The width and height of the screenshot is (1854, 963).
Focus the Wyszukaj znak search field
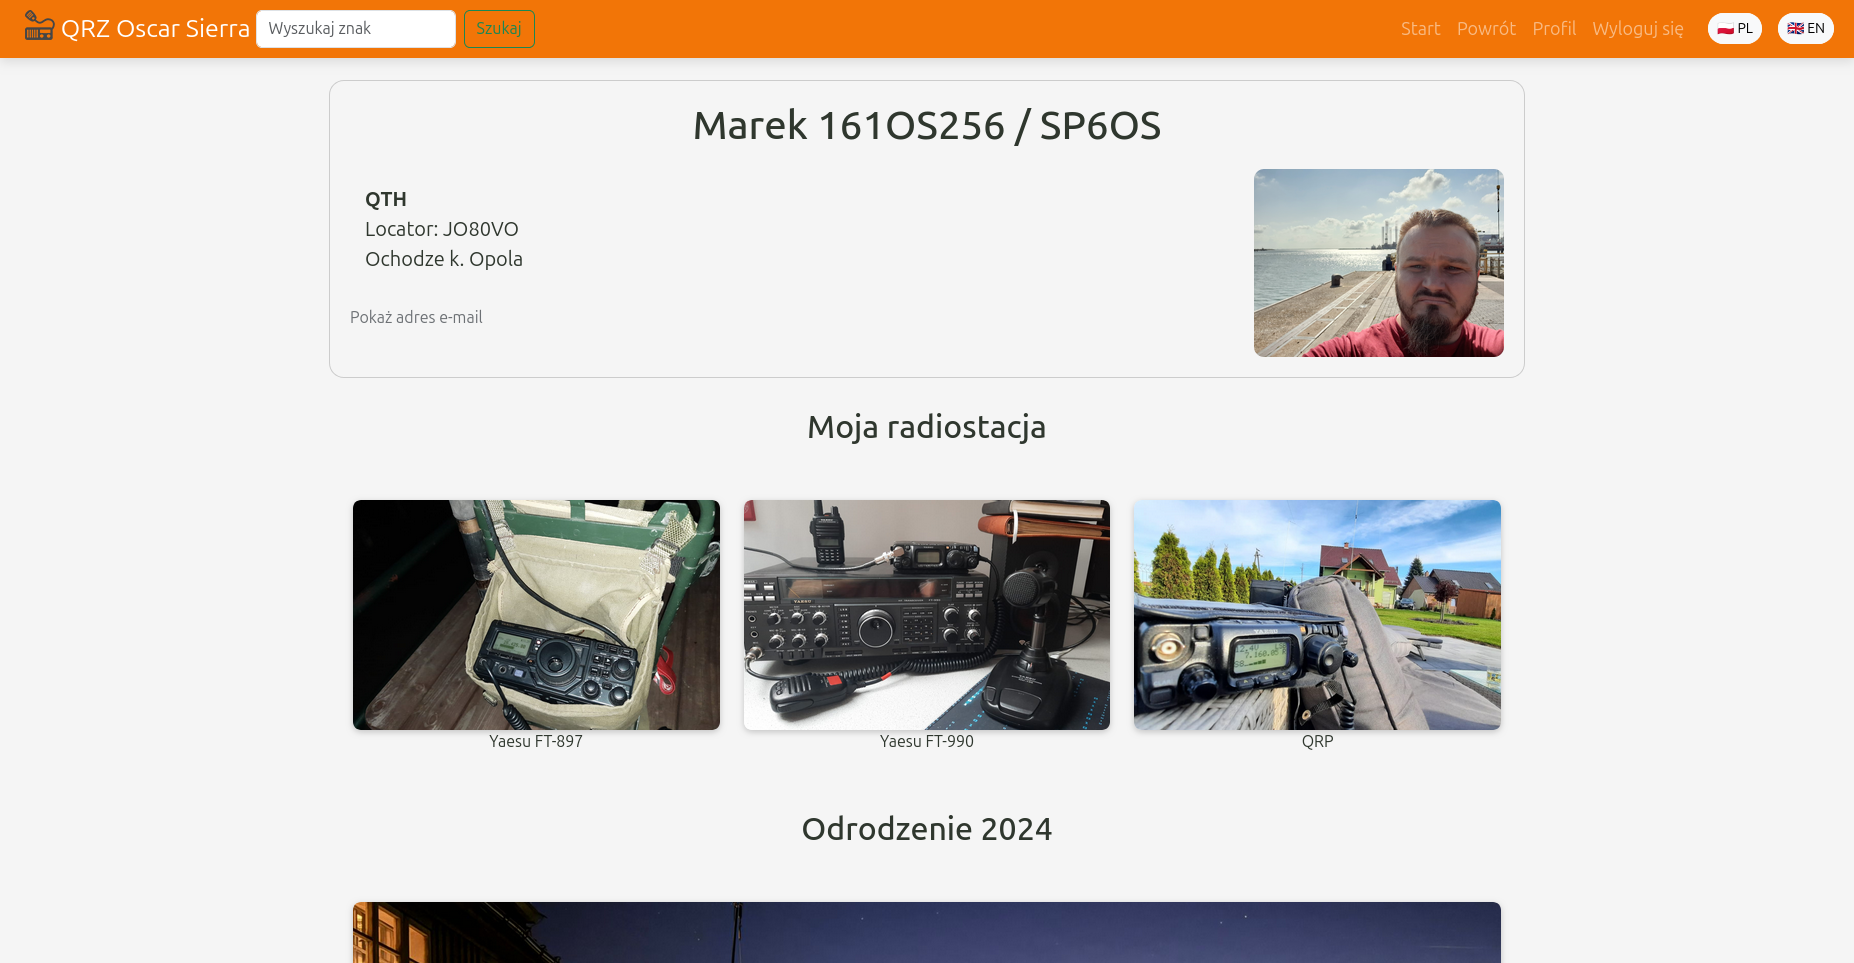coord(355,29)
